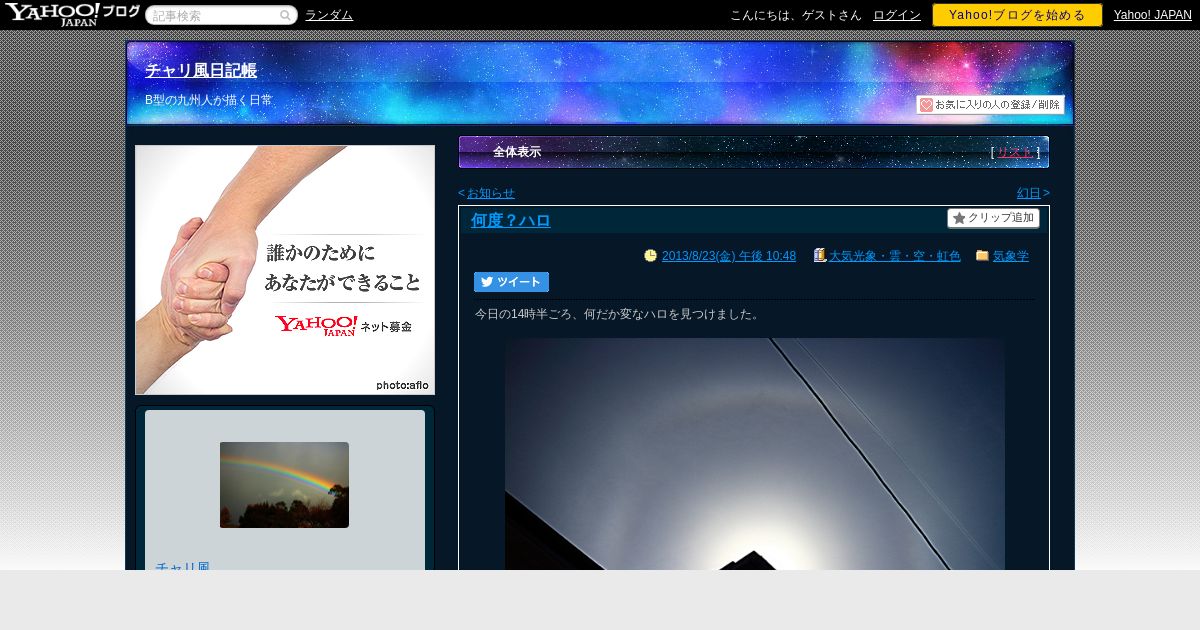This screenshot has width=1200, height=630.
Task: Click the heart icon on the favorites button
Action: pyautogui.click(x=926, y=104)
